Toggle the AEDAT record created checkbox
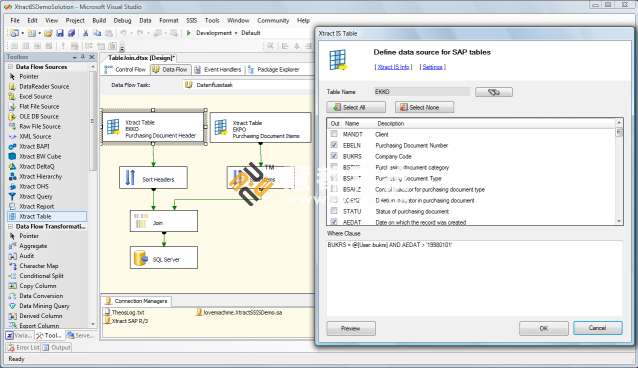The height and width of the screenshot is (368, 638). pyautogui.click(x=334, y=221)
